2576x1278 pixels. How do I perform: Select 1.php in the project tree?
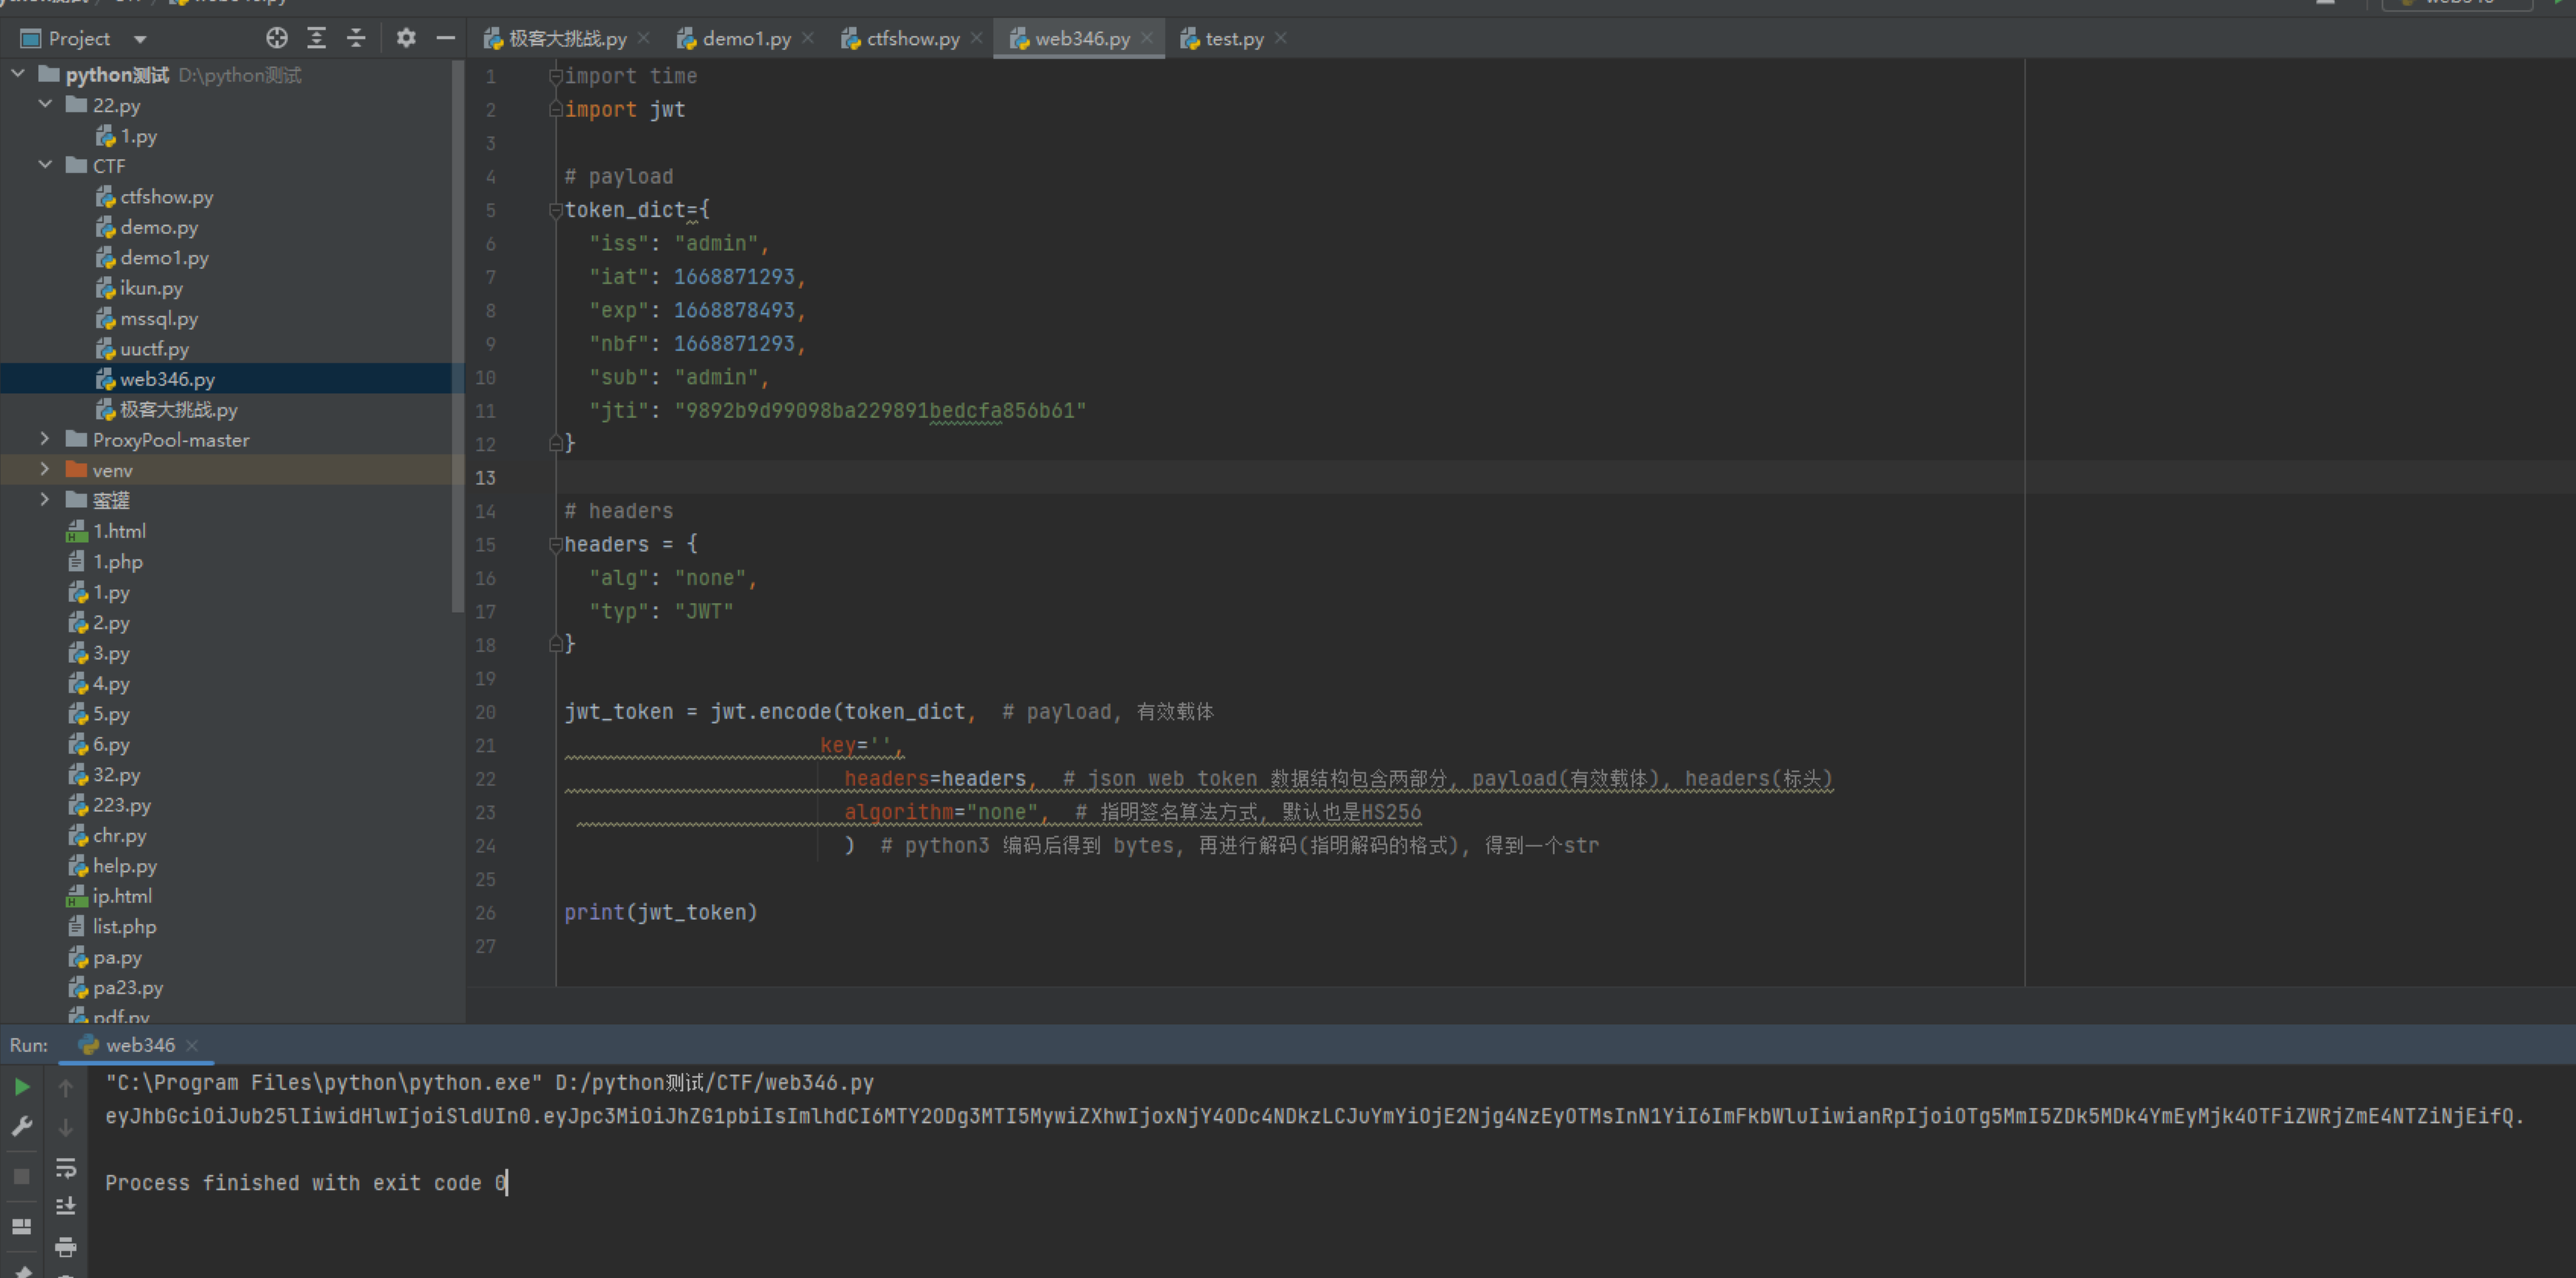[x=106, y=561]
